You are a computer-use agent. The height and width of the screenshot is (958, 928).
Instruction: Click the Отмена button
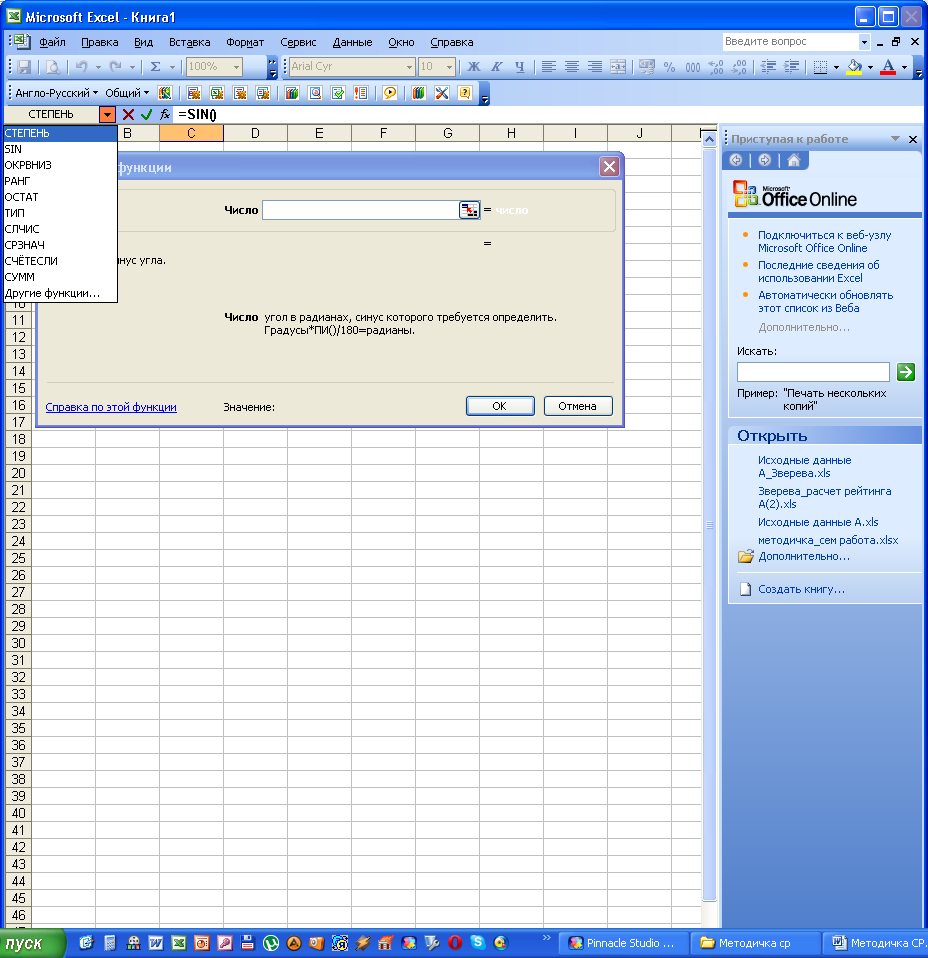click(577, 406)
